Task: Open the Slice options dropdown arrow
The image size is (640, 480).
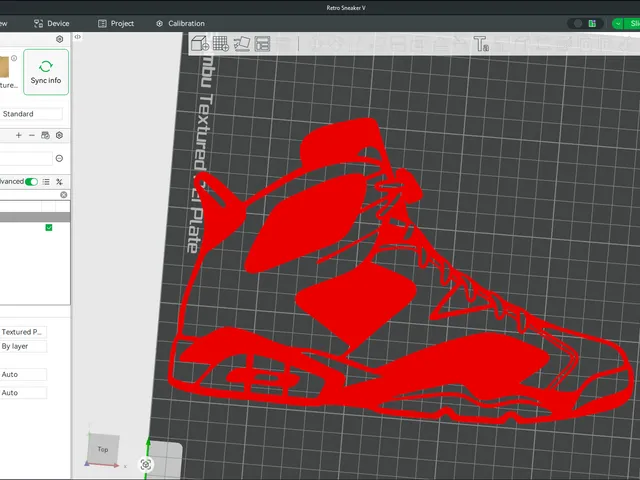Action: (x=618, y=24)
